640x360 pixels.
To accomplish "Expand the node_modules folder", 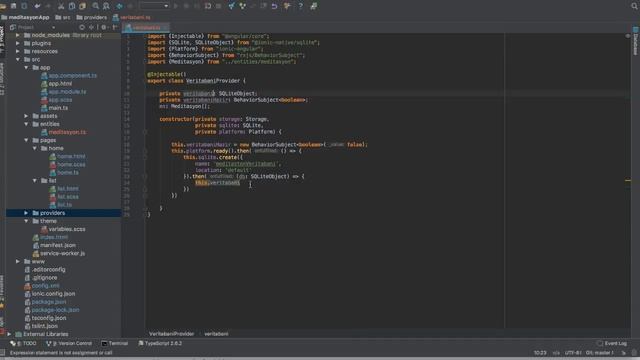I will pos(18,36).
